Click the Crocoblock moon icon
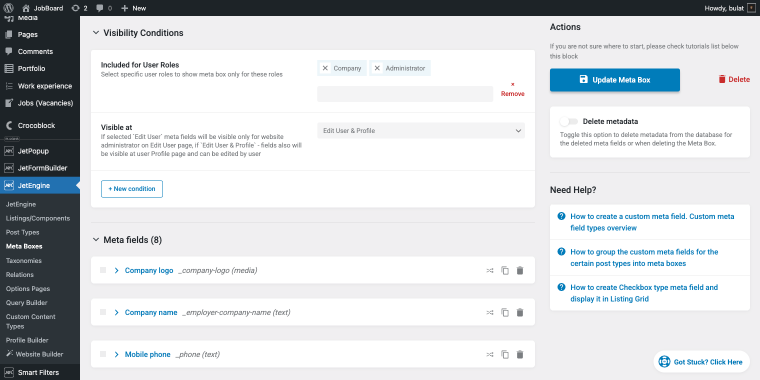This screenshot has height=380, width=760. click(9, 126)
